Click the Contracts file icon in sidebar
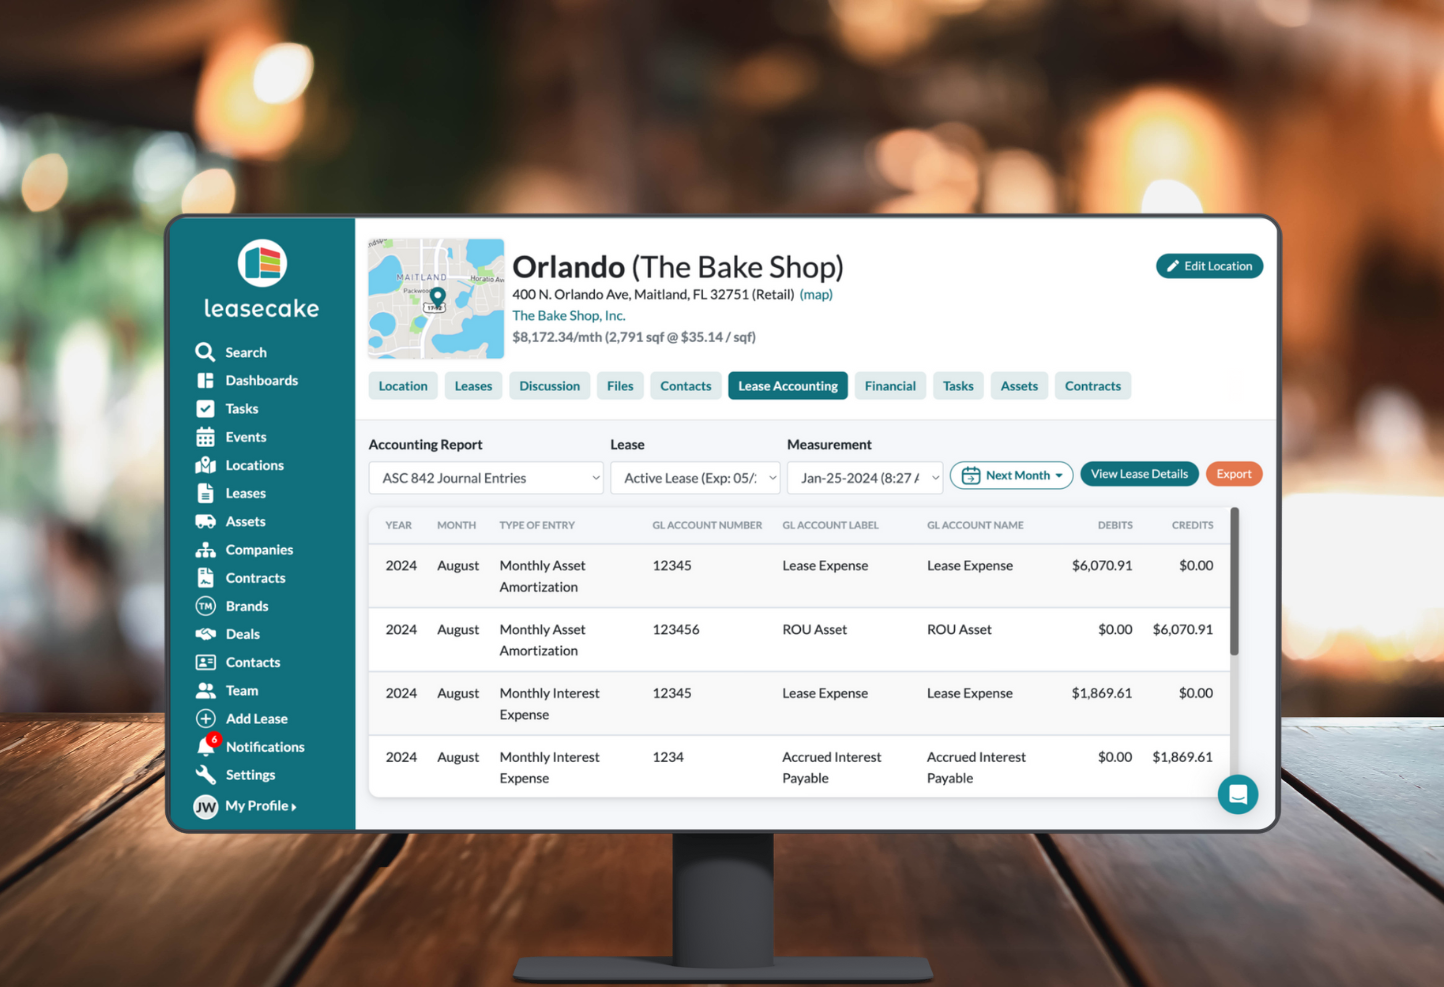Viewport: 1444px width, 987px height. coord(205,578)
